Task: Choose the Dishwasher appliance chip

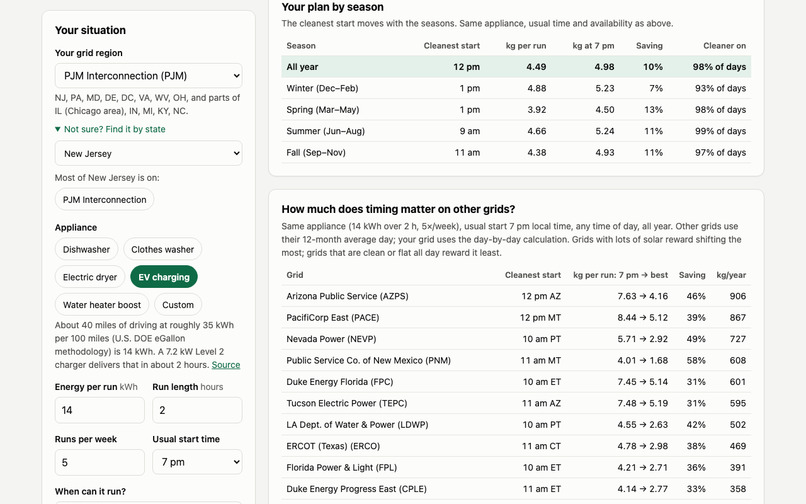Action: pos(86,249)
